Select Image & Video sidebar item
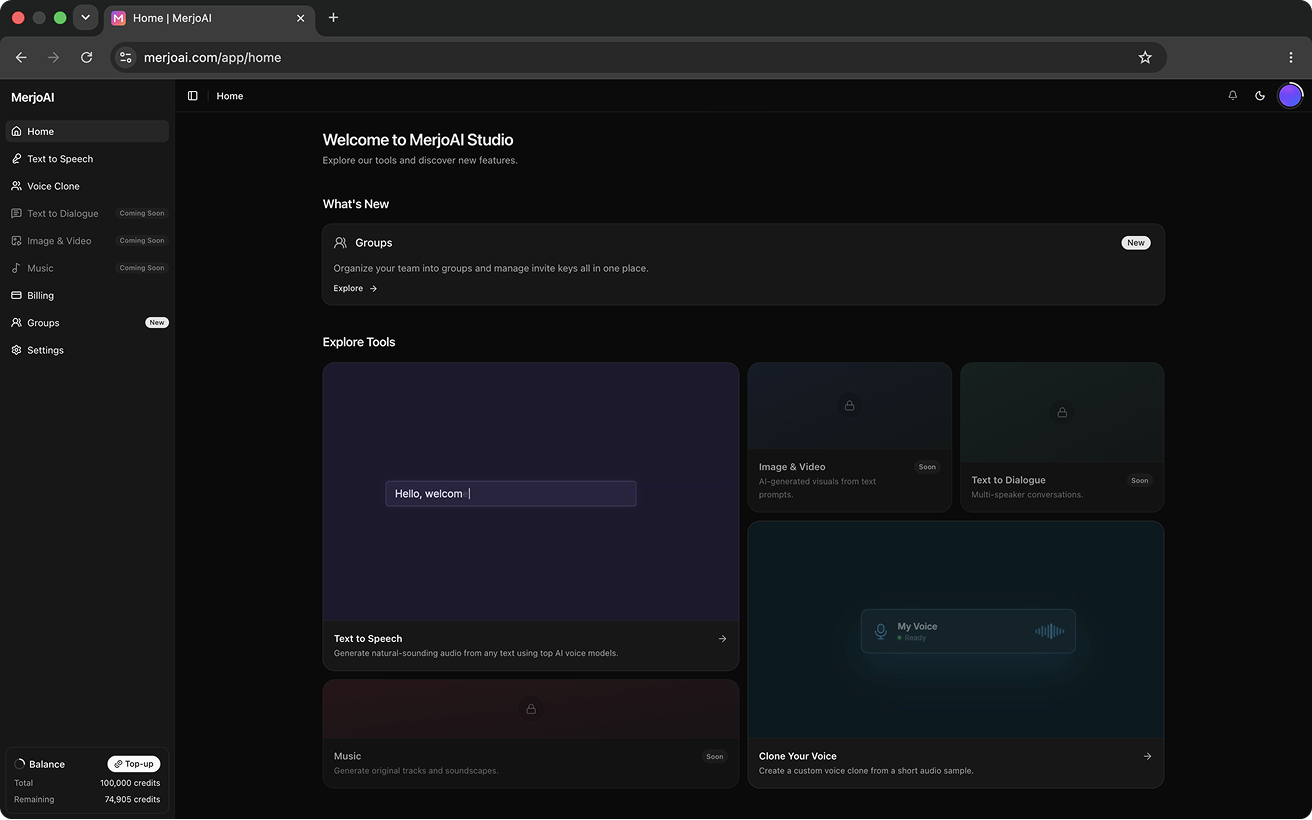 tap(87, 241)
